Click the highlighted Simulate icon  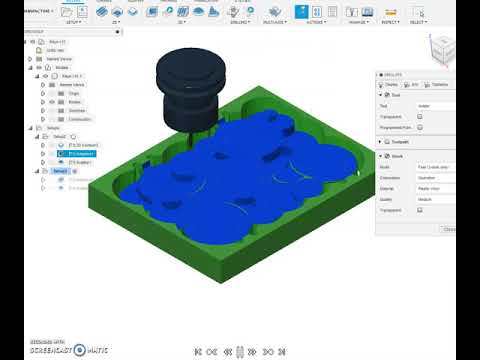pyautogui.click(x=301, y=12)
